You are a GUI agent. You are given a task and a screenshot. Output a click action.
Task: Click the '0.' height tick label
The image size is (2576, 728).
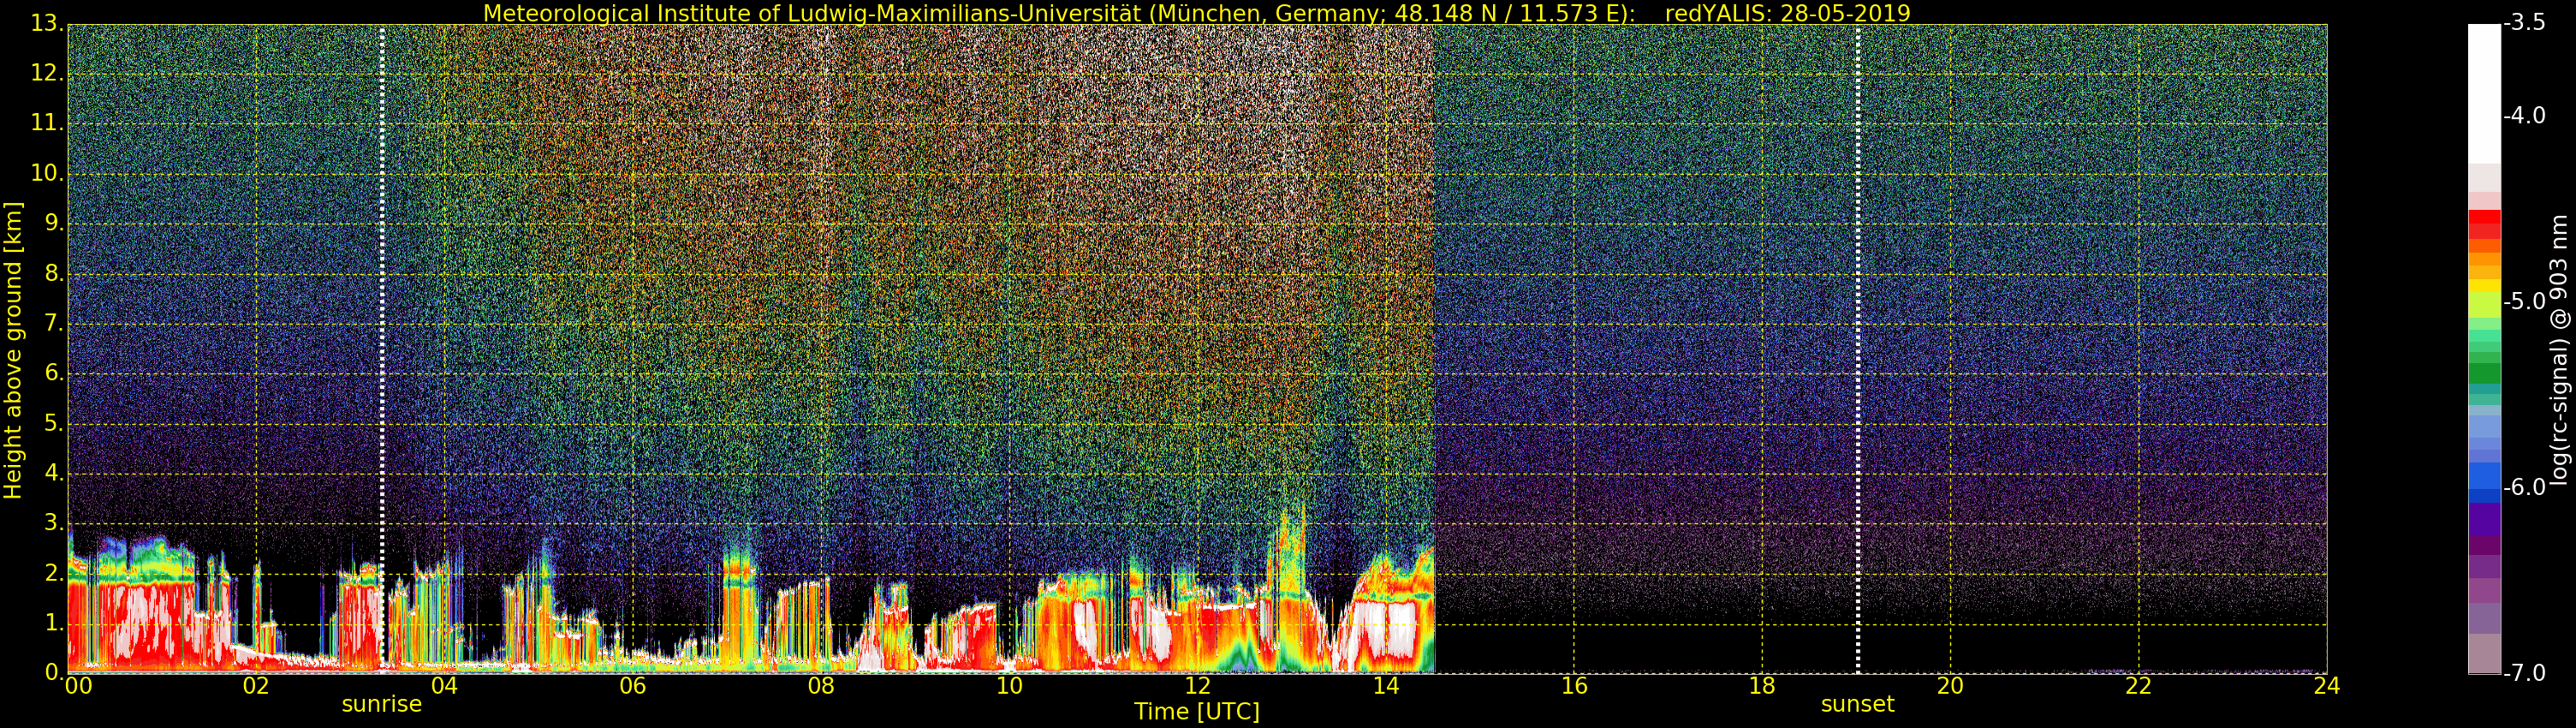53,672
